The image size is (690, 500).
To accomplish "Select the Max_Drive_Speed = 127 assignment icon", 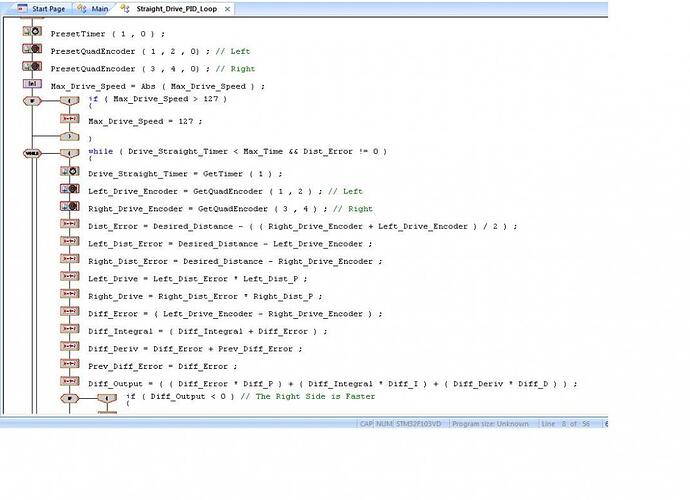I will pos(70,119).
